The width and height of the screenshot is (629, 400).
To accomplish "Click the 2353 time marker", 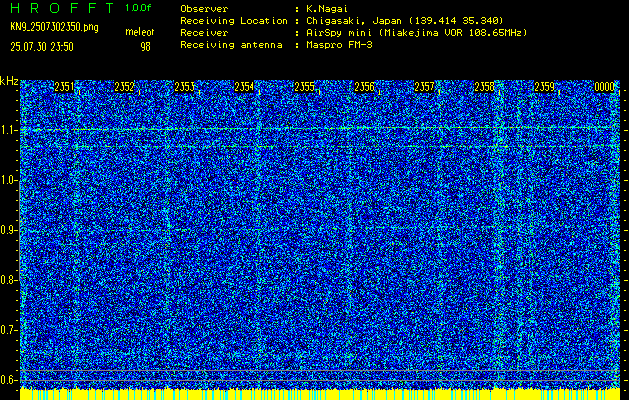I will tap(185, 87).
